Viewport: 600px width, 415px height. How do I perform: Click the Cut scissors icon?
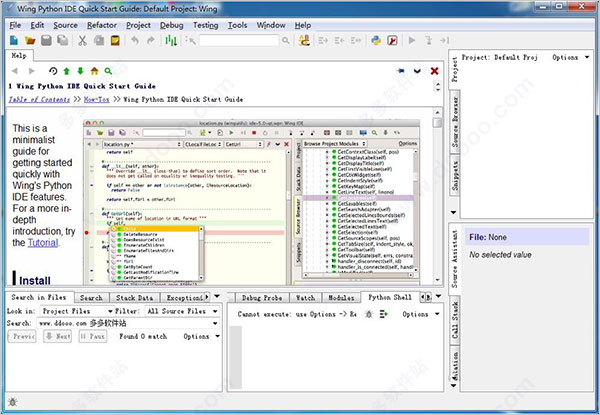[x=82, y=40]
